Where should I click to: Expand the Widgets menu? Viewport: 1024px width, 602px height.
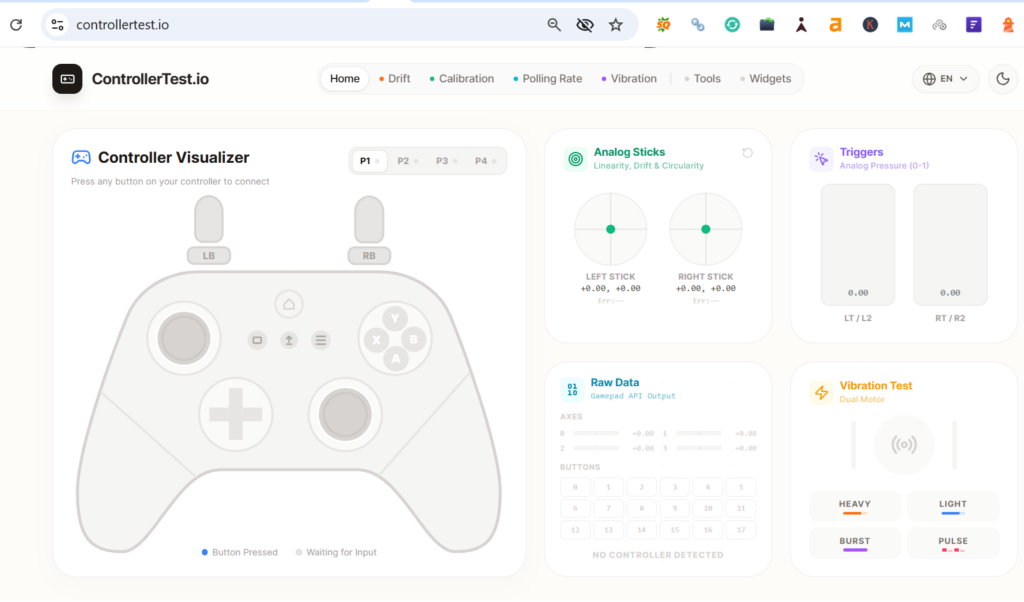(x=765, y=78)
